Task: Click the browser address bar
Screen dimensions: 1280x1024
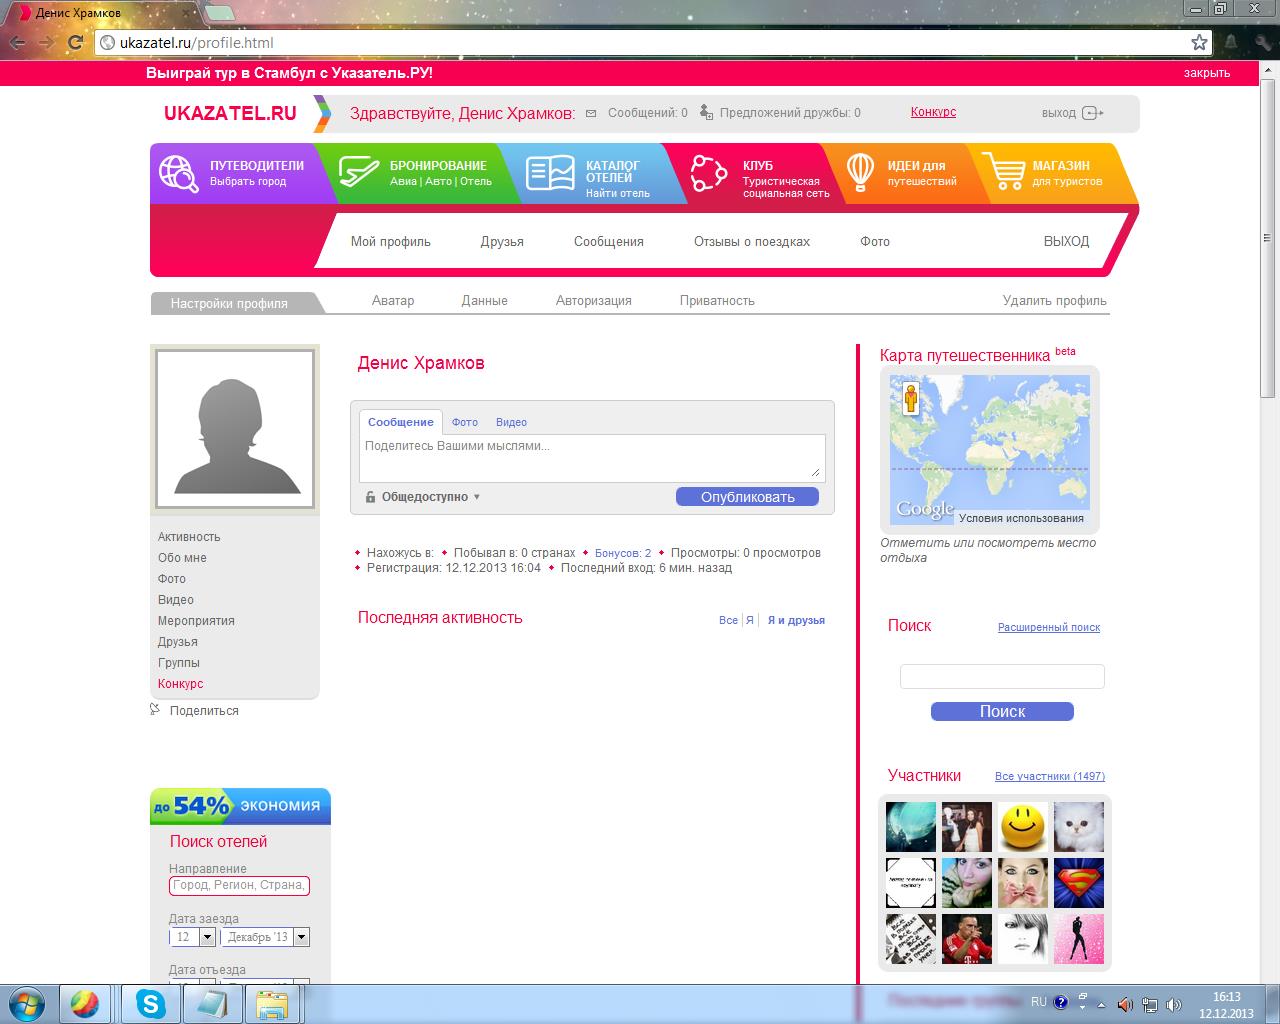Action: click(640, 42)
